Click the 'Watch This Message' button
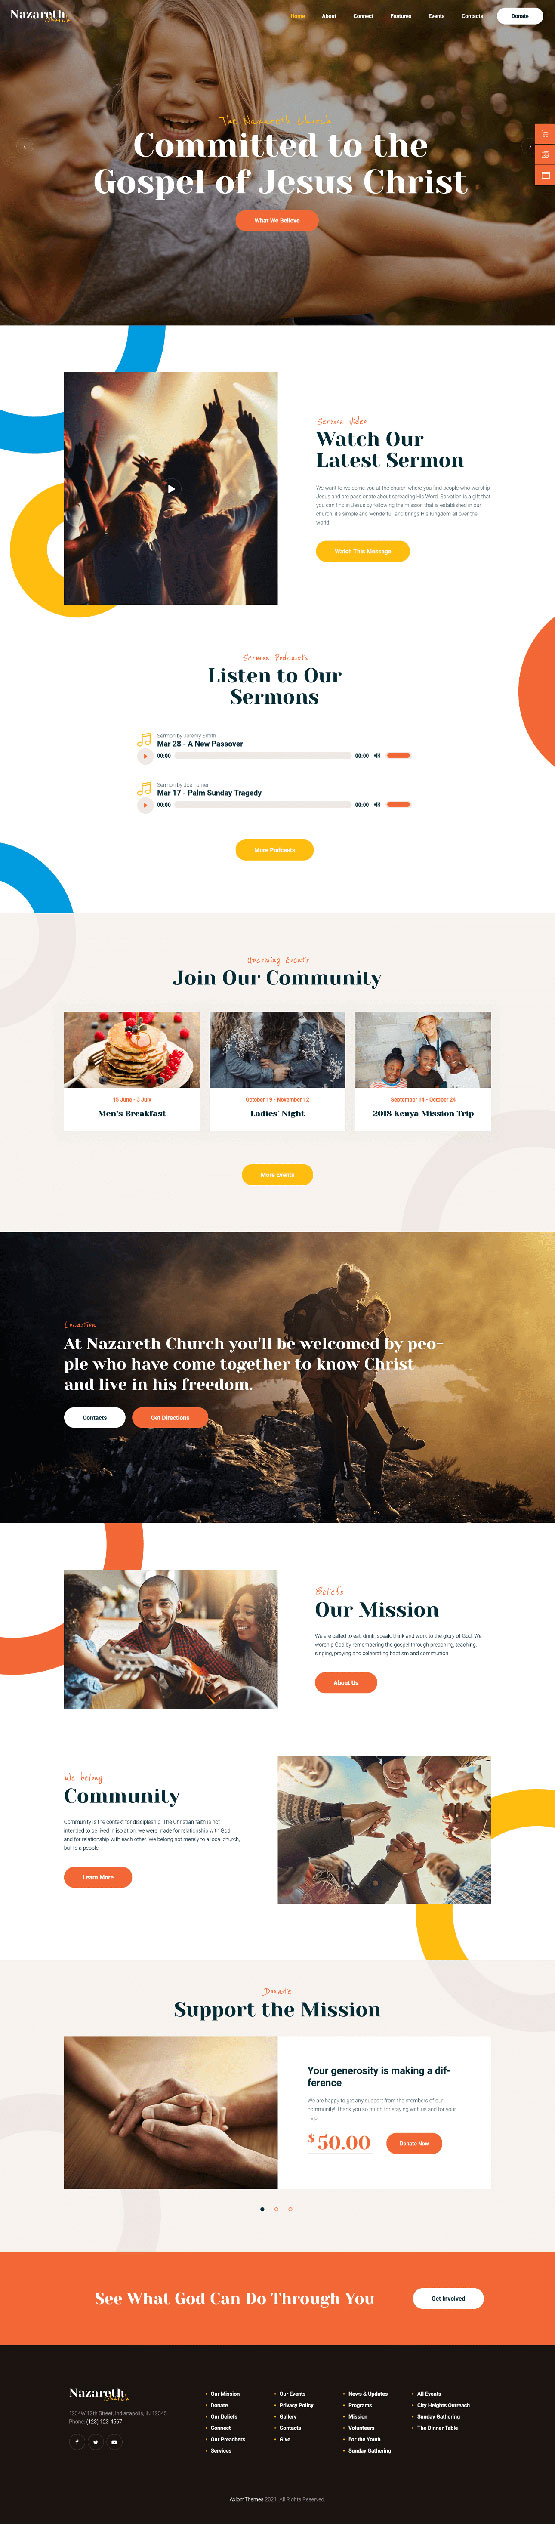Screen dimensions: 555x2524 click(x=363, y=551)
